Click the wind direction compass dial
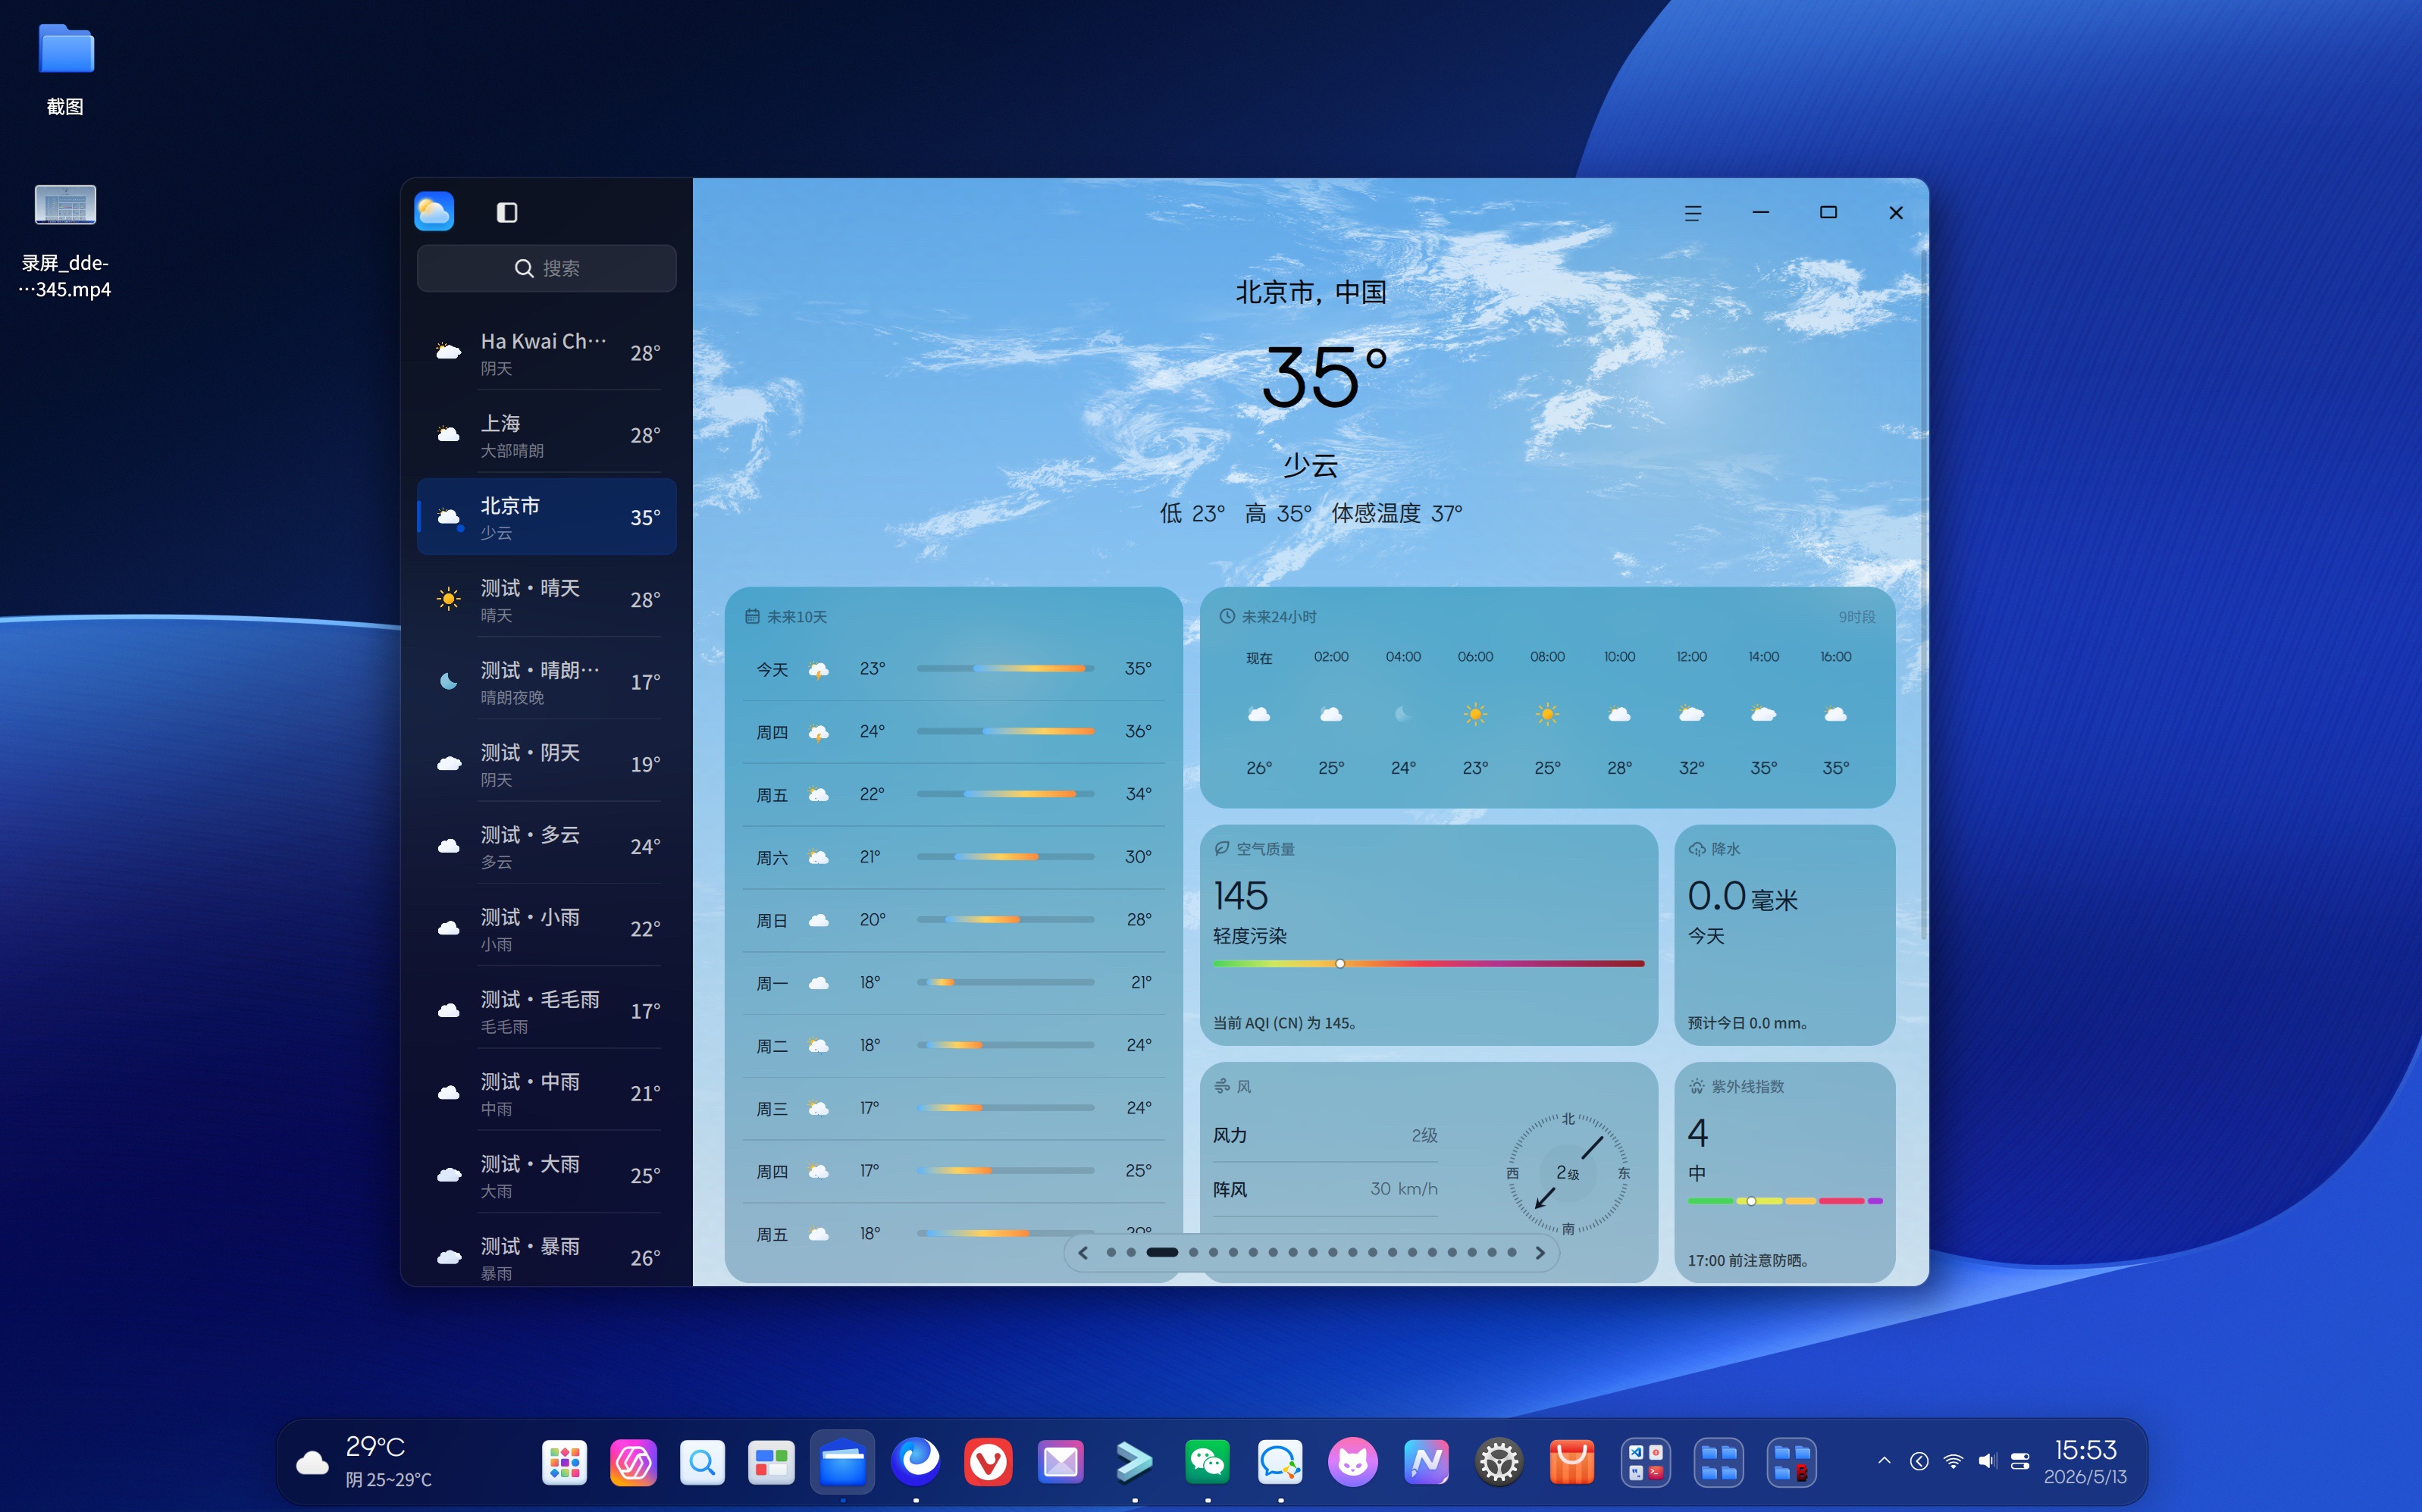 click(x=1568, y=1173)
